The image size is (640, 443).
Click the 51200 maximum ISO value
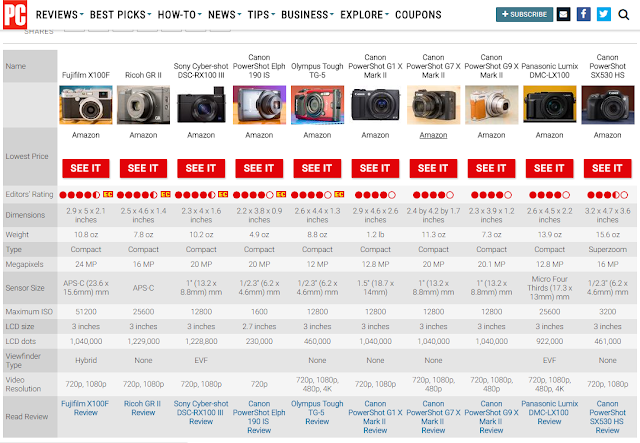point(86,312)
